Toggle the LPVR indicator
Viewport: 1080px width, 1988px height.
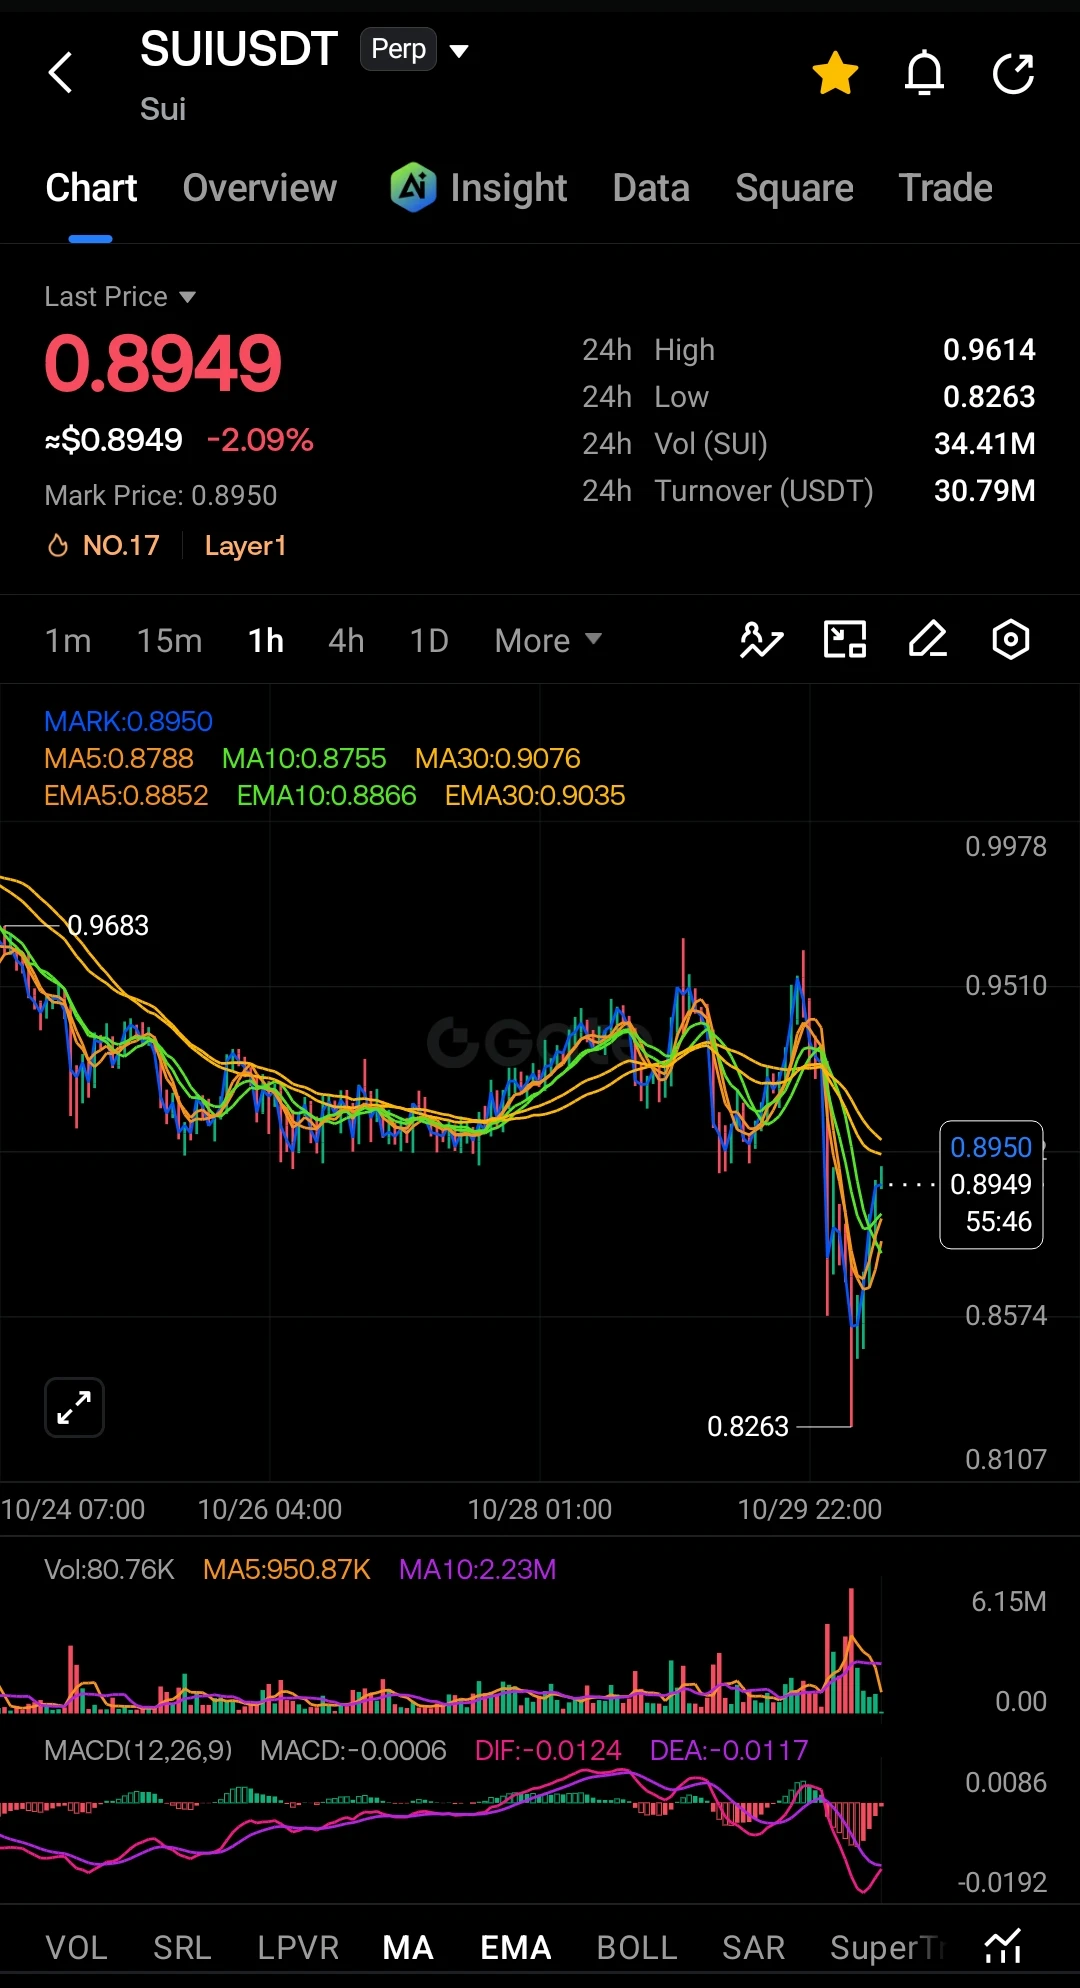[x=298, y=1948]
